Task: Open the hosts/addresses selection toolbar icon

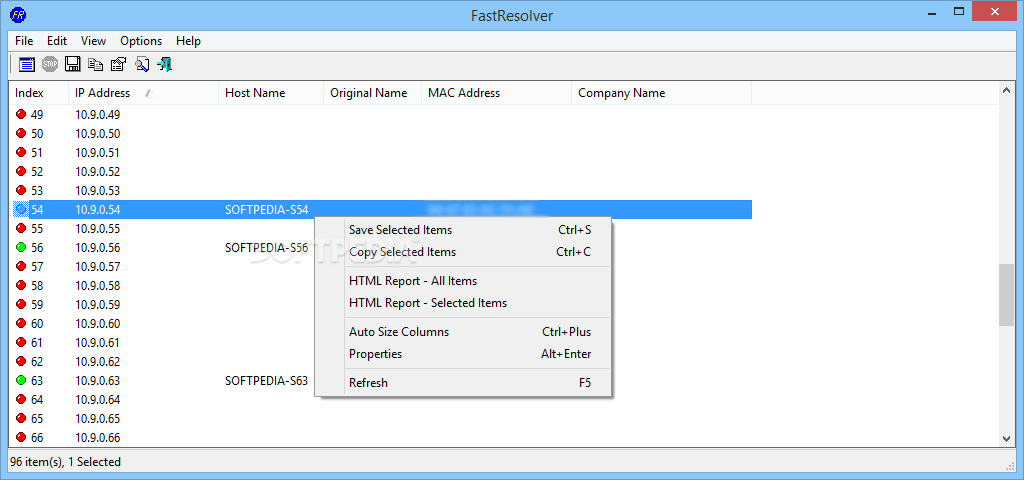Action: point(27,64)
